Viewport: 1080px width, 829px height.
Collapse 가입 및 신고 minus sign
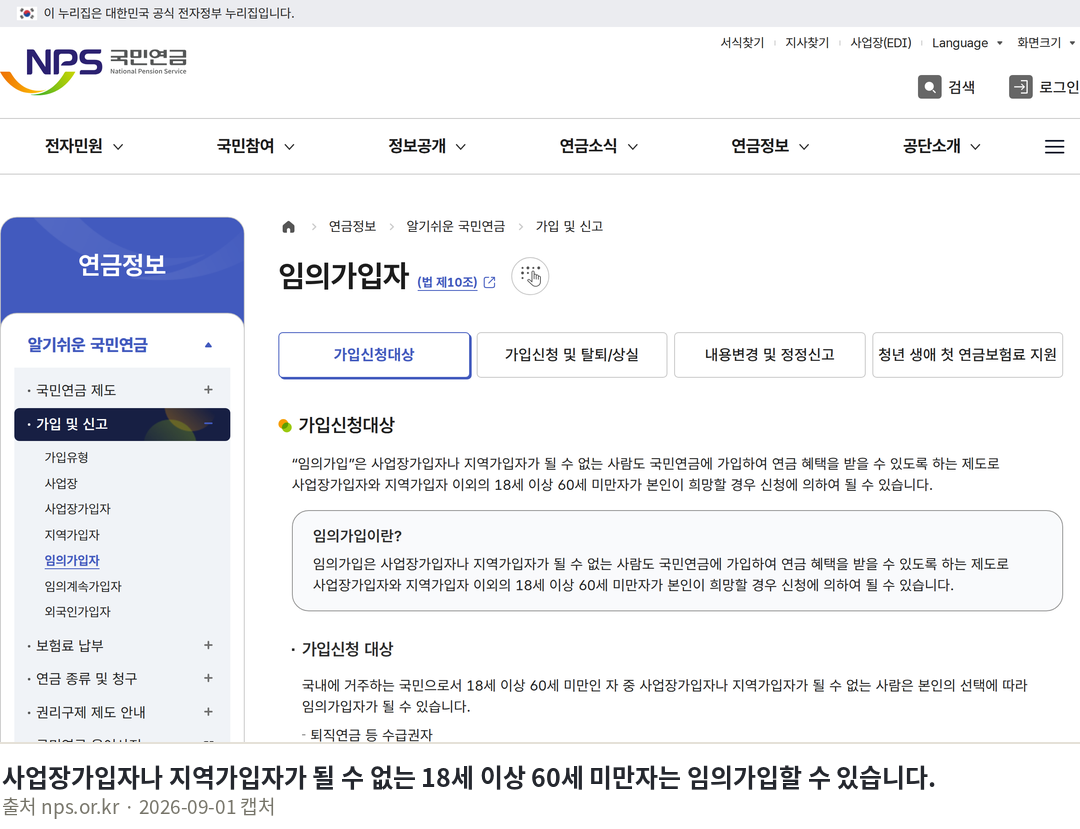point(208,423)
